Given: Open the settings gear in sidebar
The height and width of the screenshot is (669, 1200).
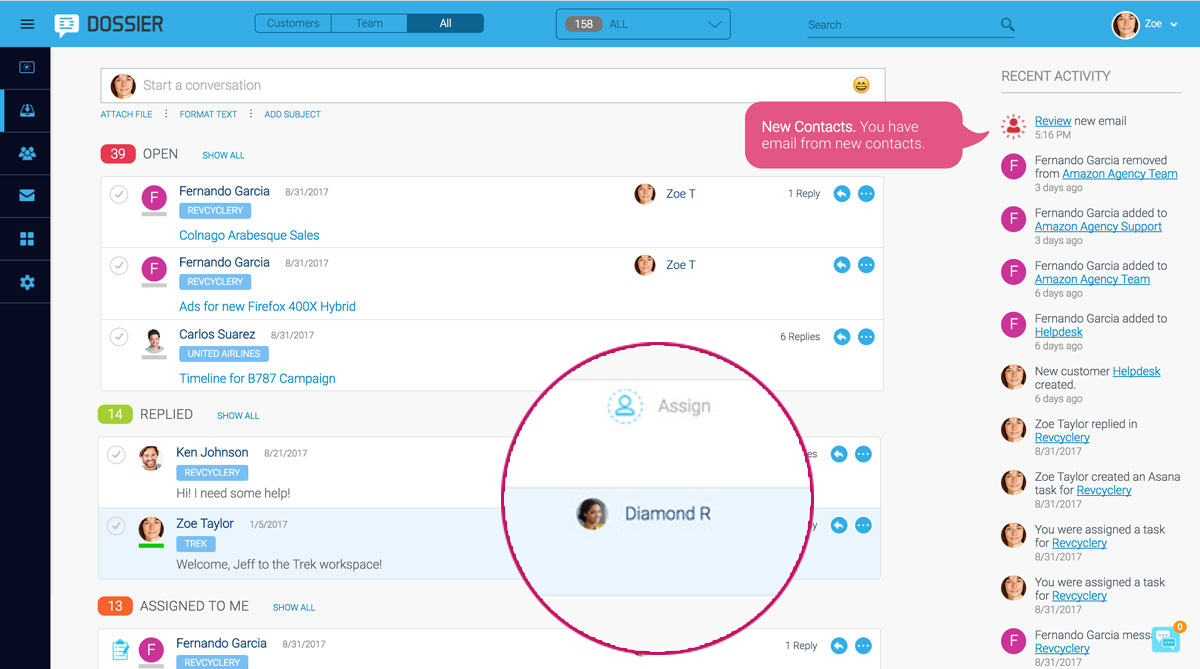Looking at the screenshot, I should tap(27, 283).
